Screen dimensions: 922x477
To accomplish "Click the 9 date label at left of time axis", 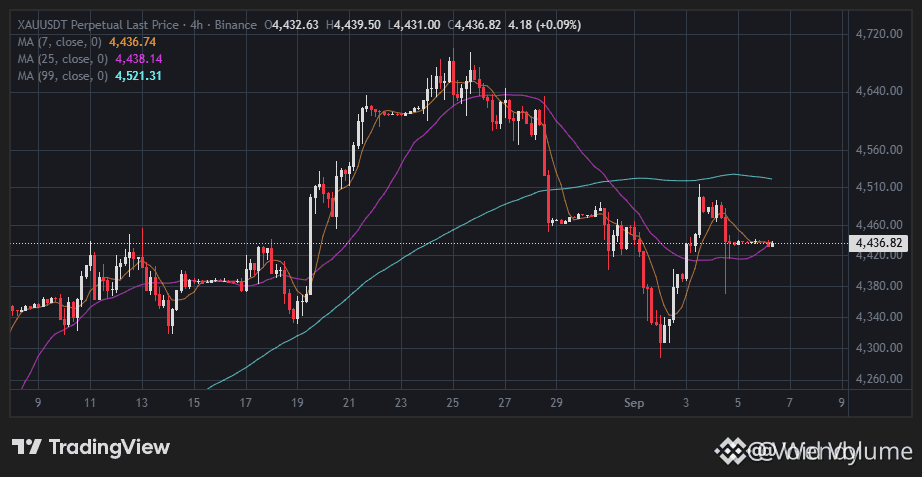I will tap(38, 403).
